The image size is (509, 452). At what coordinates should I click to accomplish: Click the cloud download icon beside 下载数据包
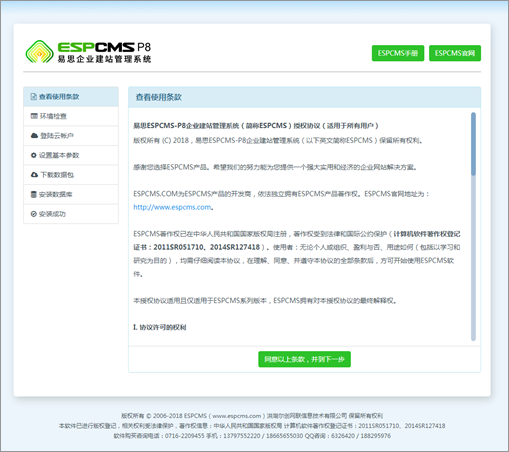click(x=34, y=175)
